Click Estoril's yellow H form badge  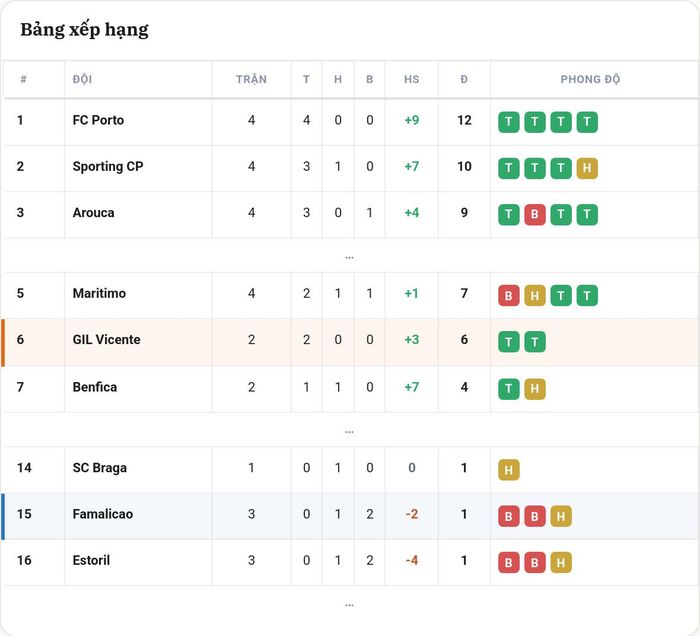pos(561,562)
